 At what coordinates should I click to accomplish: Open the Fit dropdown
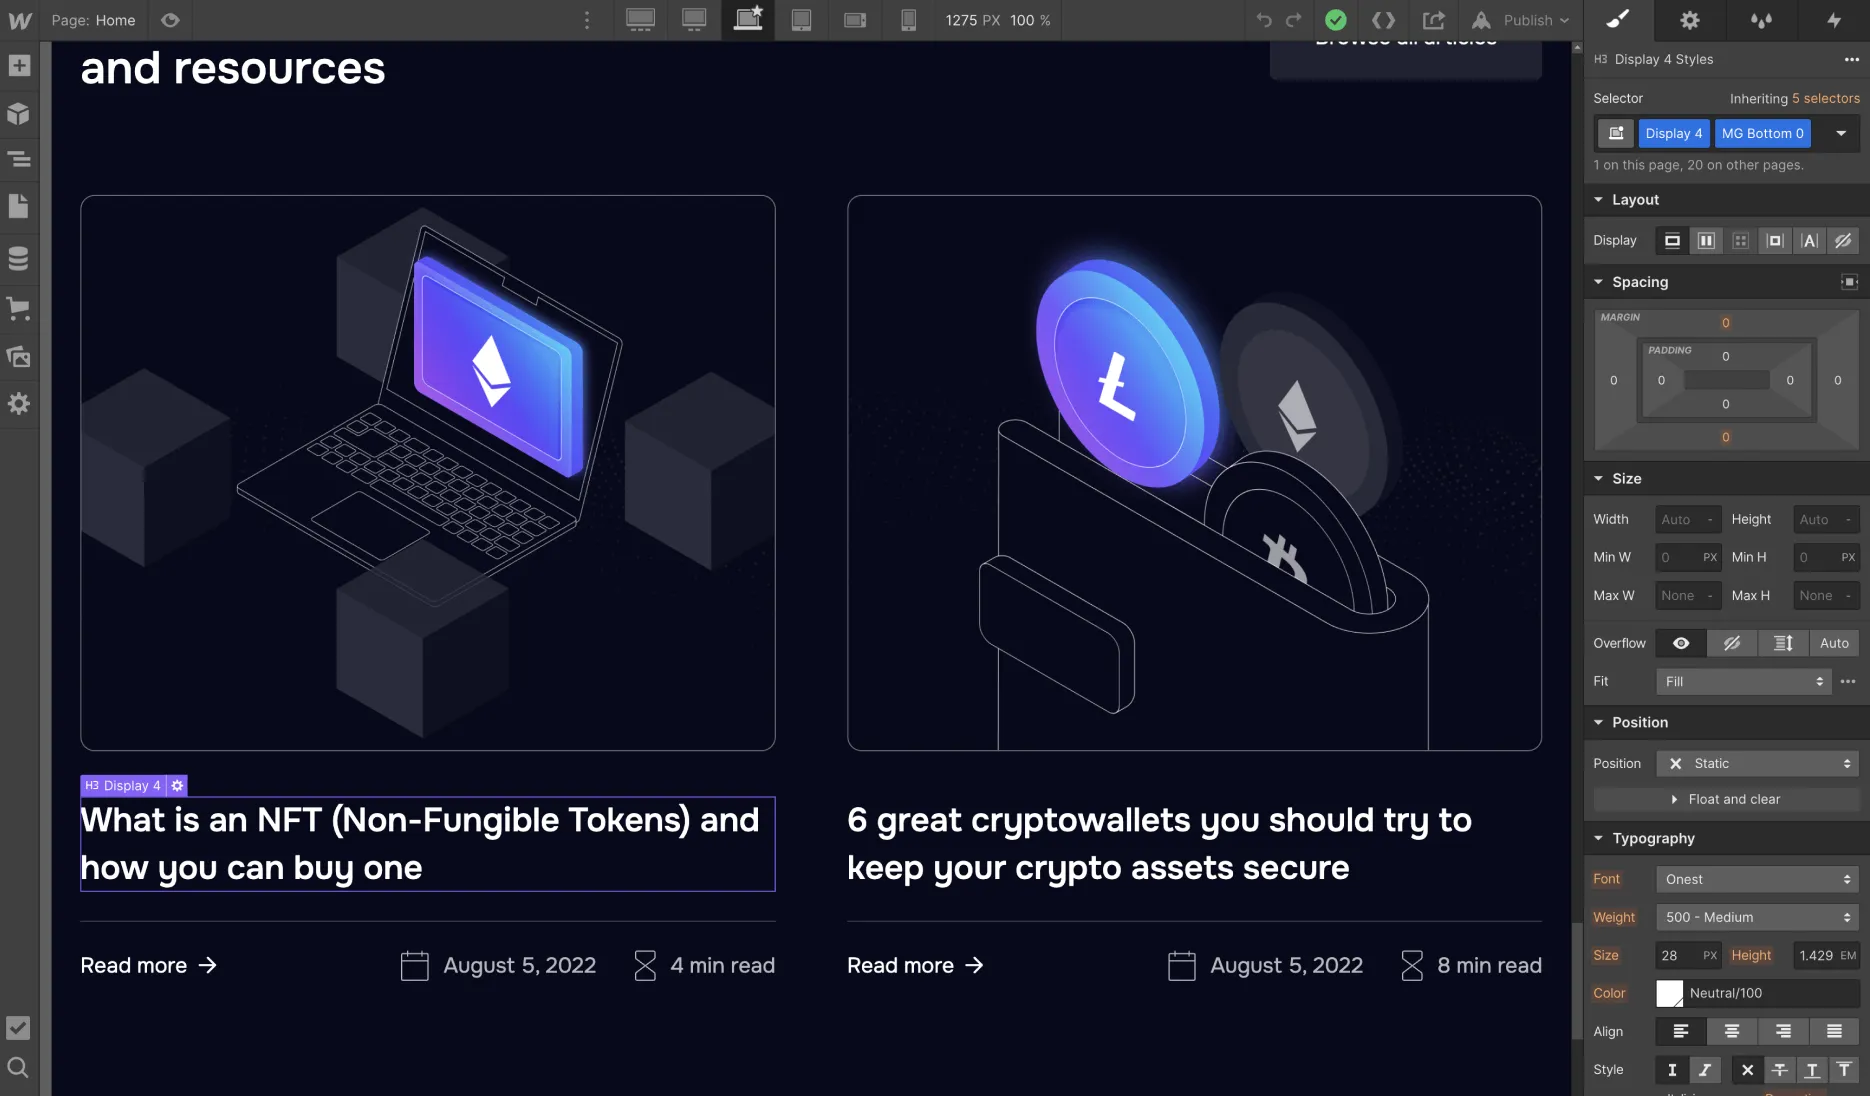1744,681
